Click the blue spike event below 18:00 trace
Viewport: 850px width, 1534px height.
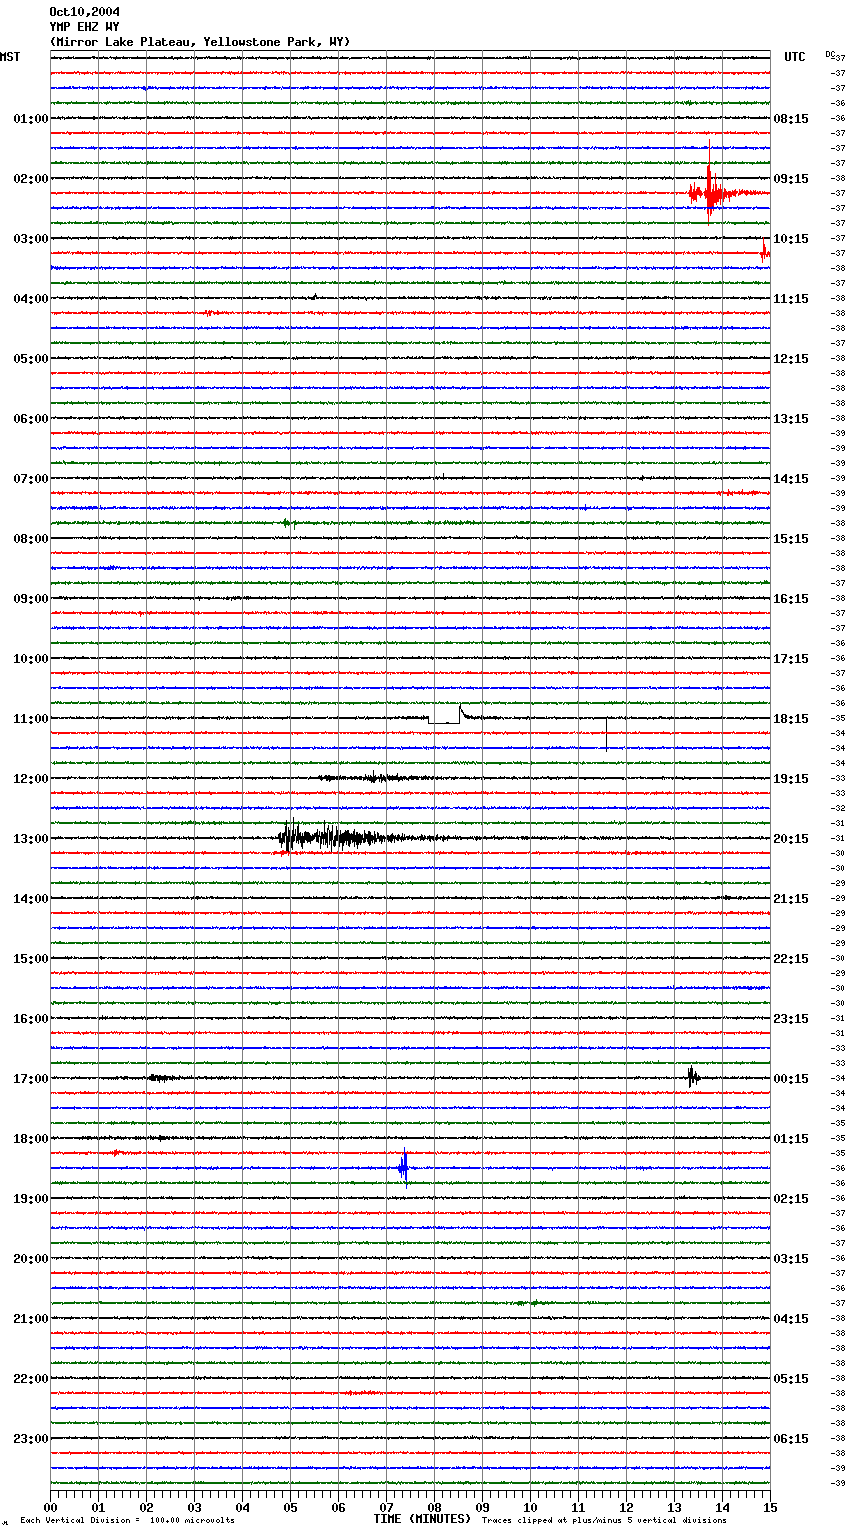coord(403,1167)
